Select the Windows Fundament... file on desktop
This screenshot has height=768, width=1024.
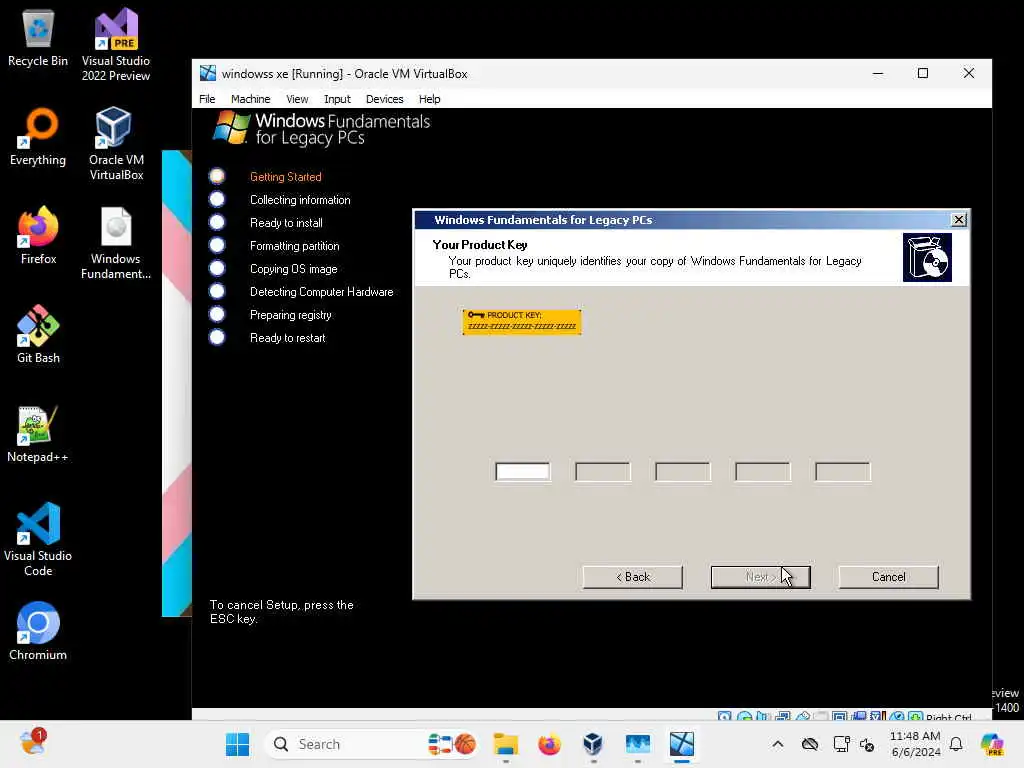tap(116, 243)
